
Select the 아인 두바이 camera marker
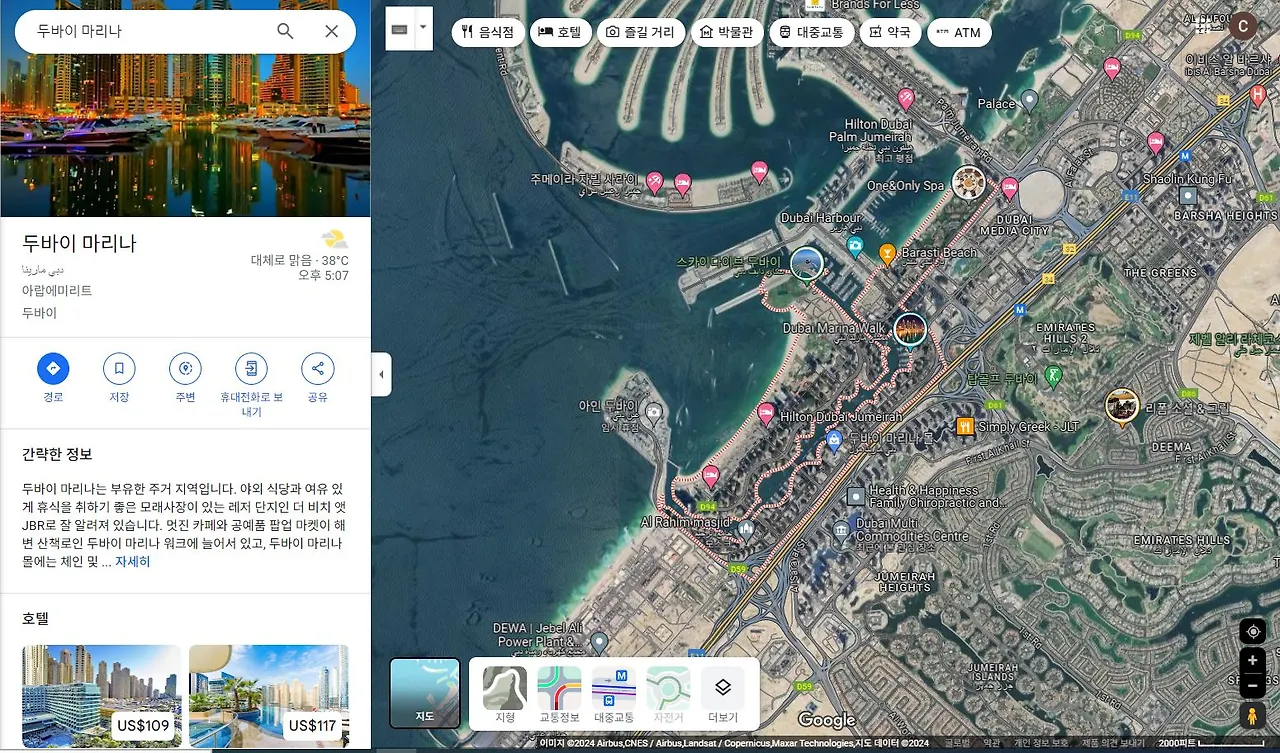(653, 411)
